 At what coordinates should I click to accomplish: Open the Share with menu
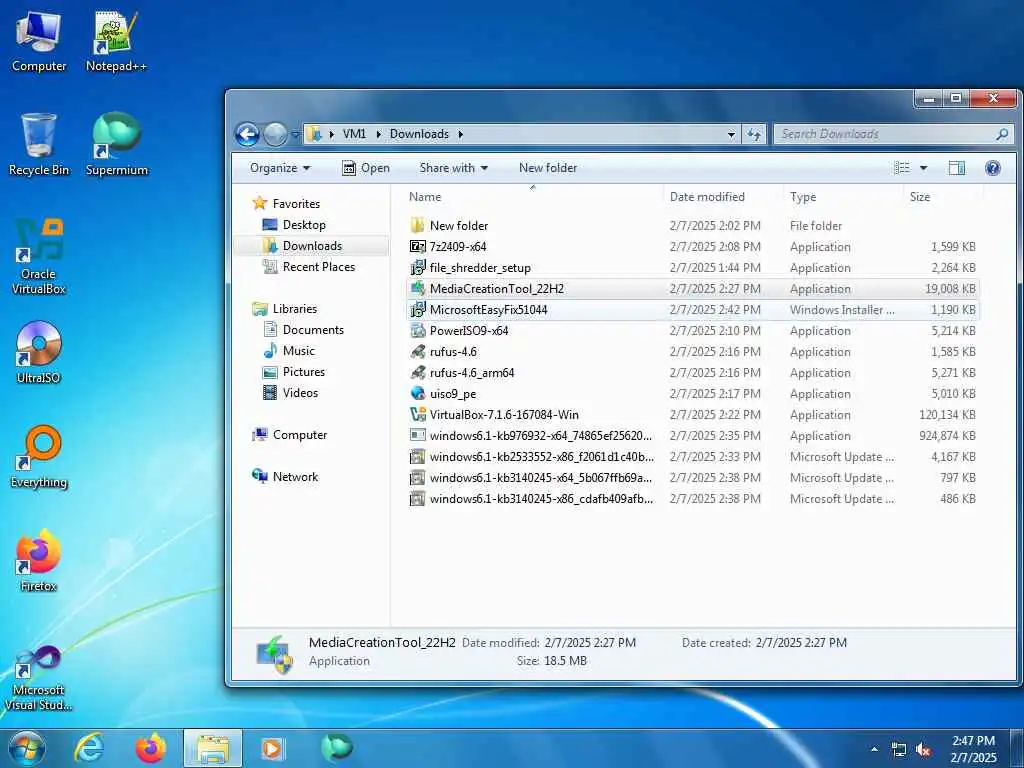point(453,168)
